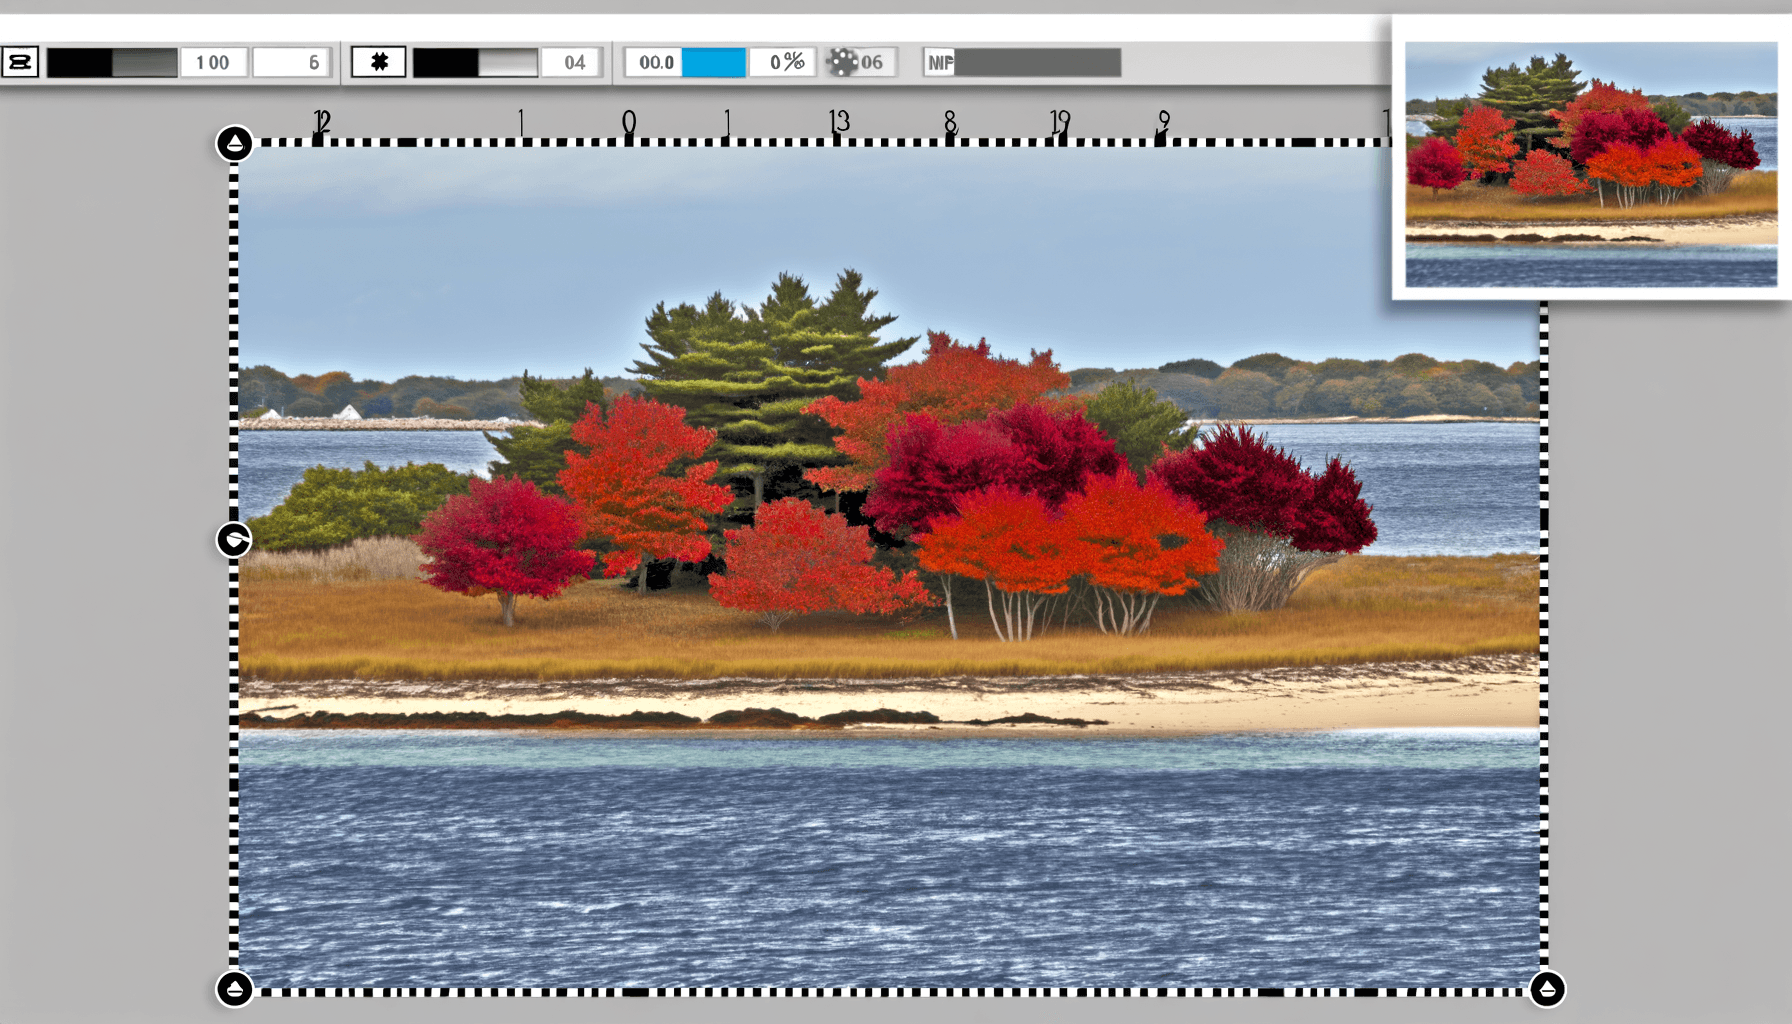Click the blue color swatch in the toolbar
The image size is (1792, 1024).
click(712, 62)
